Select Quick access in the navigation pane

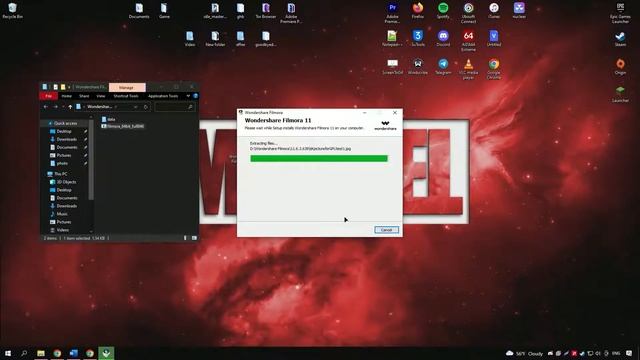click(x=65, y=123)
